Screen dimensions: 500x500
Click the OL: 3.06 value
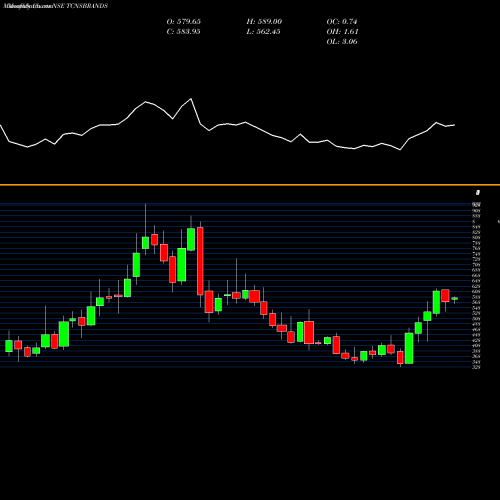342,42
